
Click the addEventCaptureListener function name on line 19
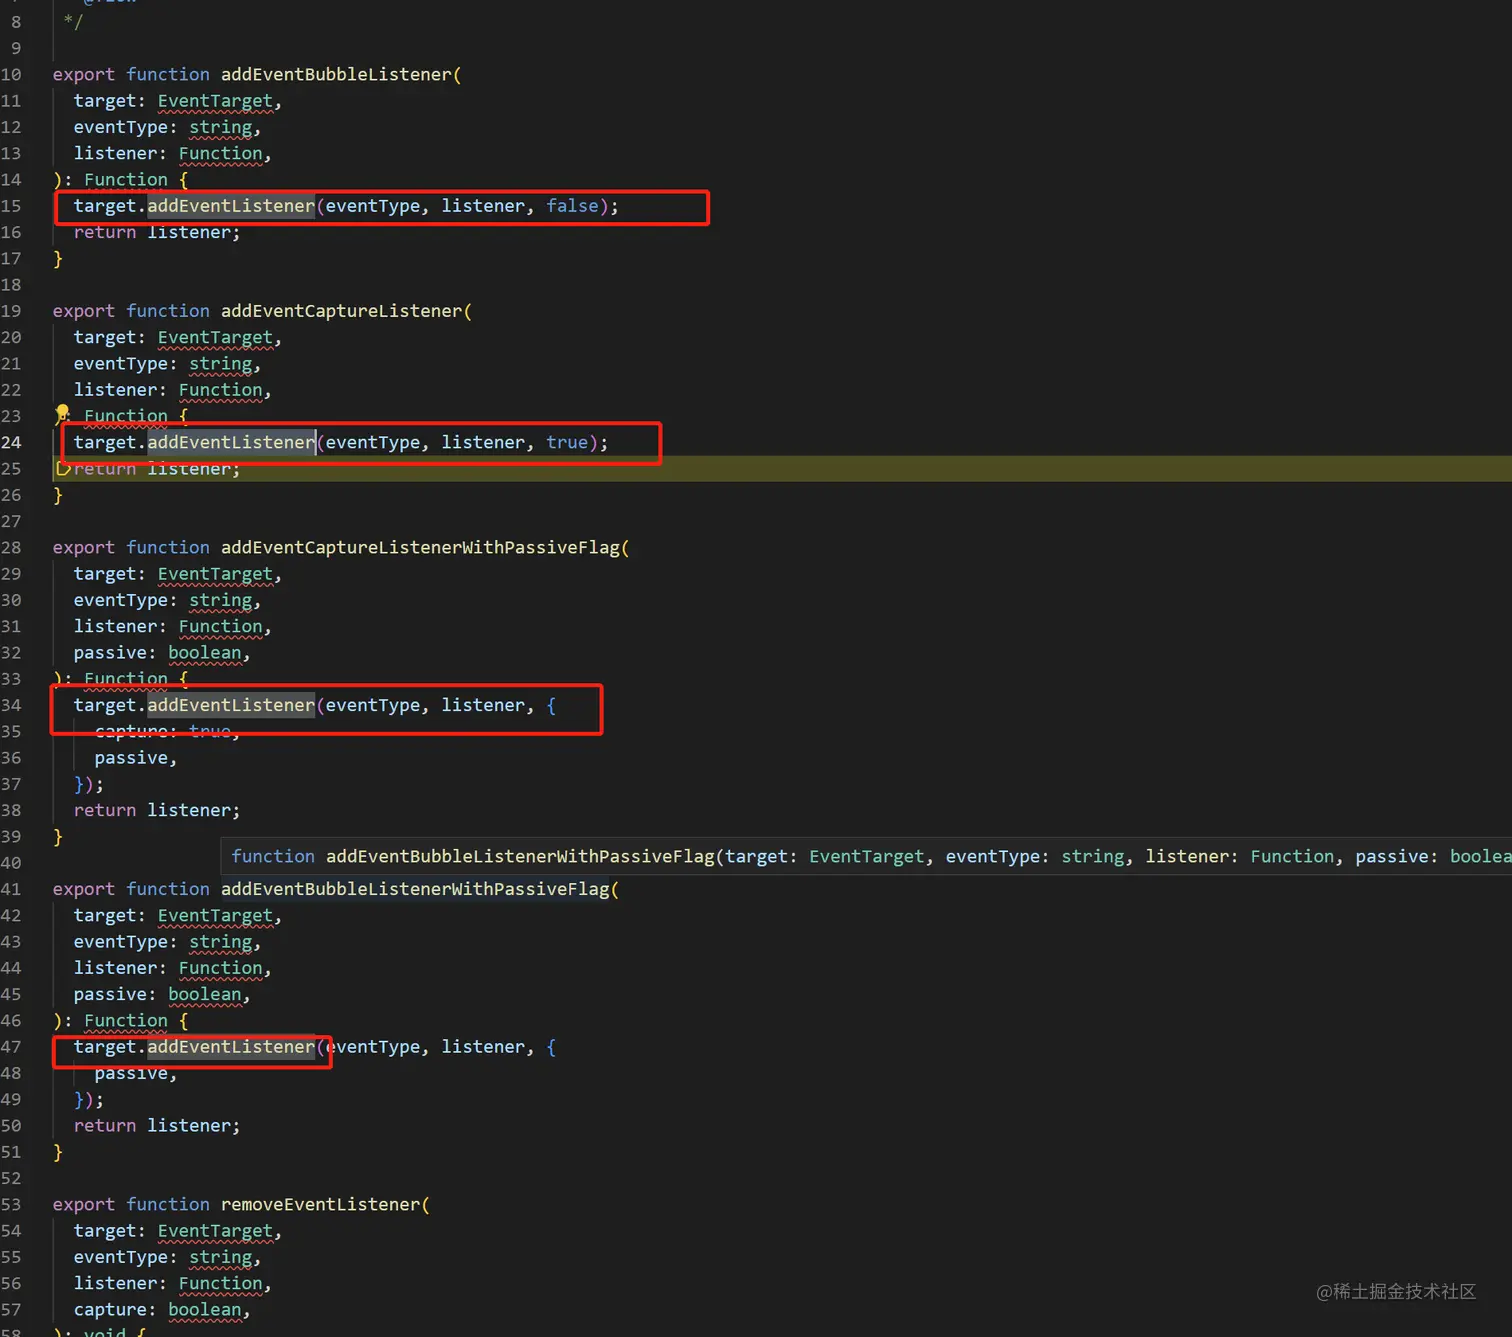[342, 311]
